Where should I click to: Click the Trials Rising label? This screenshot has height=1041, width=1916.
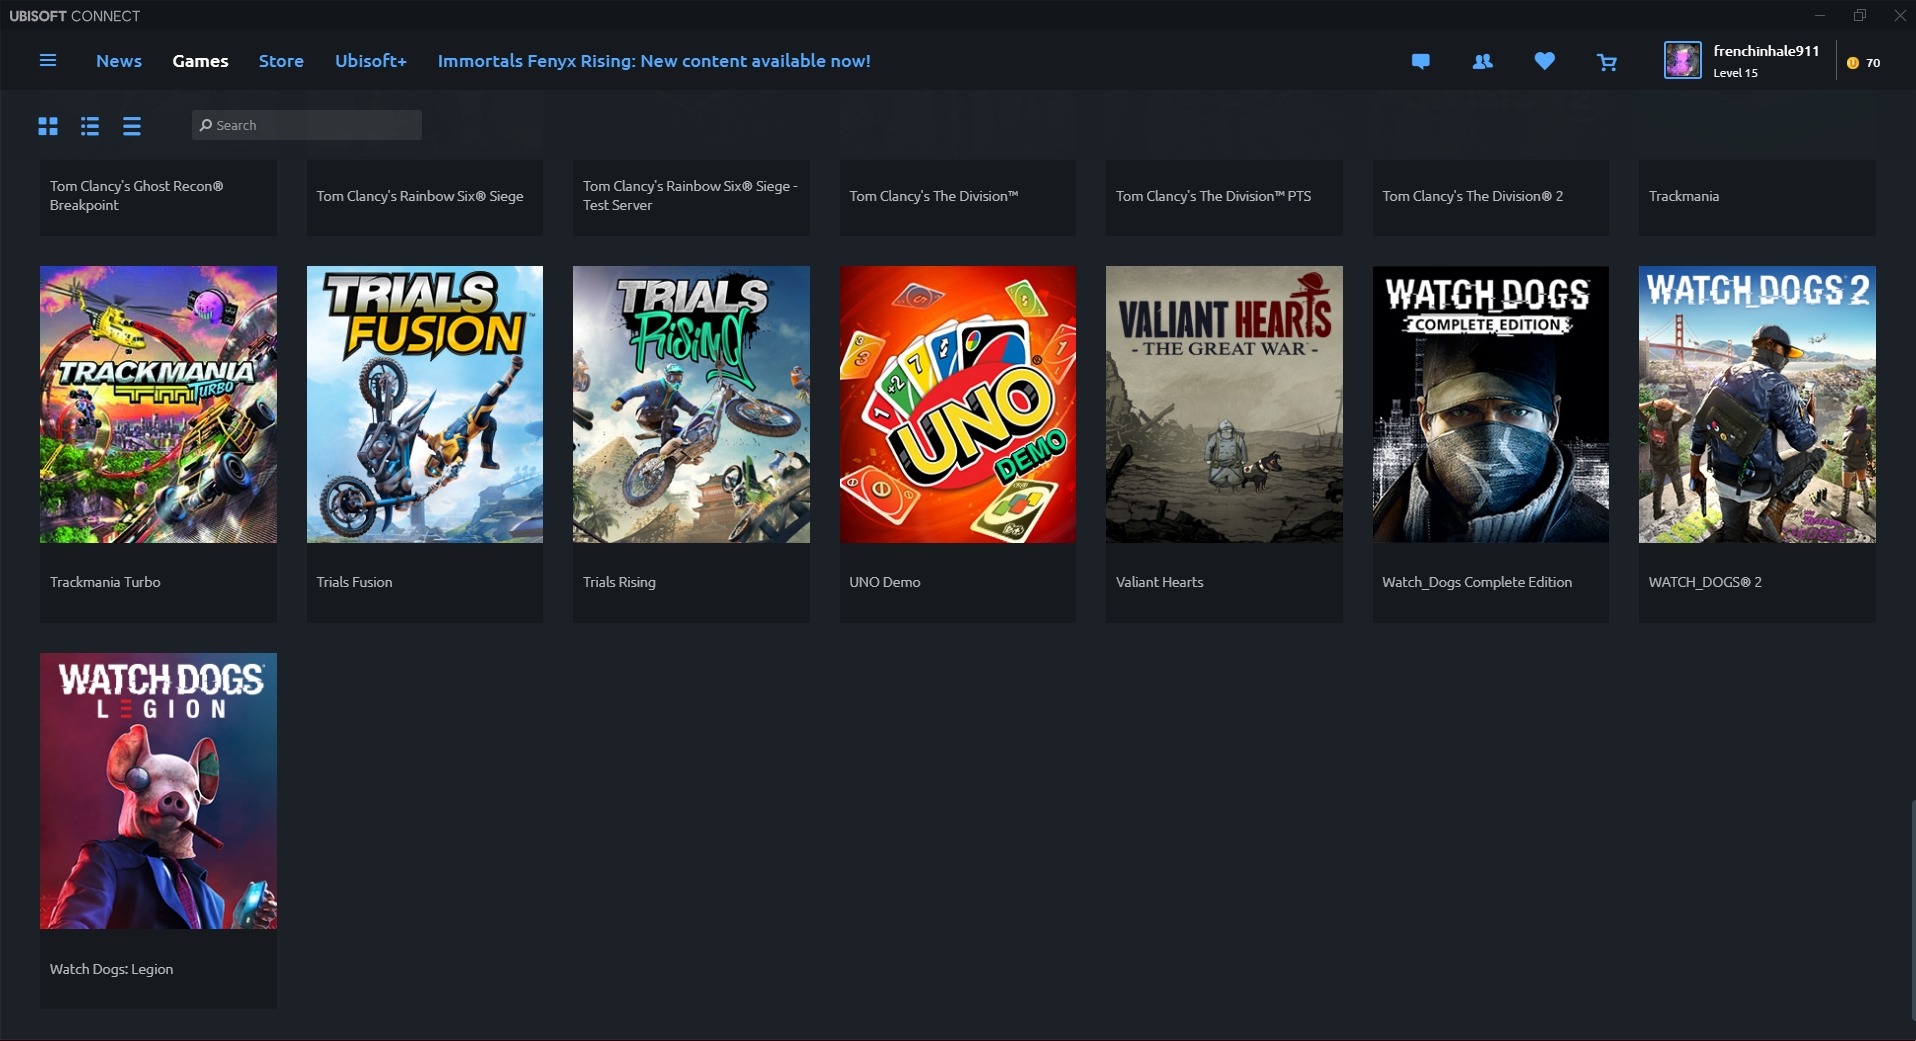tap(619, 582)
